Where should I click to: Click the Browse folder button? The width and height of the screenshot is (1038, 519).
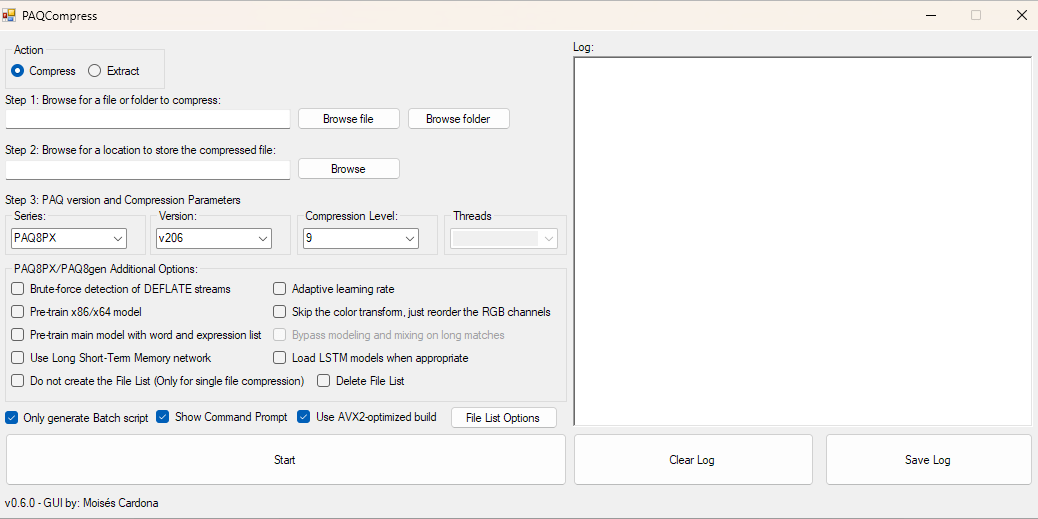458,119
